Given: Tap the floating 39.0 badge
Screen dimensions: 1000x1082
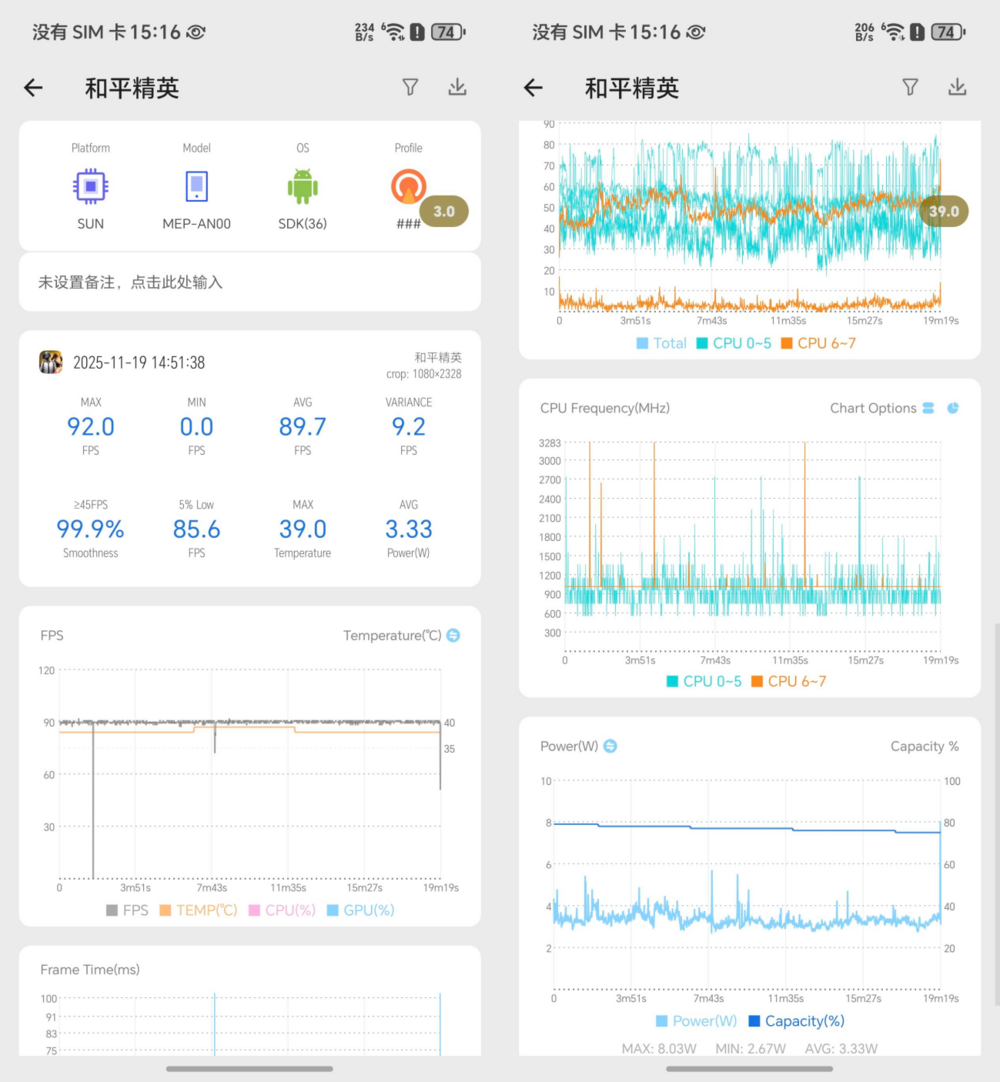Looking at the screenshot, I should click(x=943, y=211).
